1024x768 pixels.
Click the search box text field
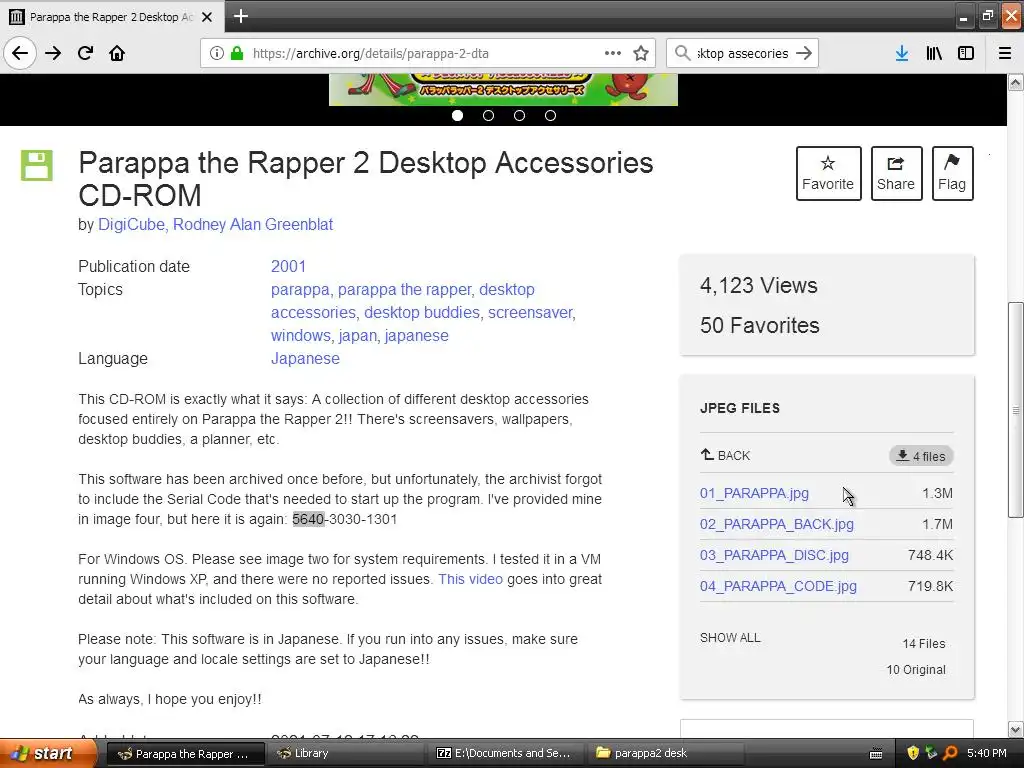point(743,53)
